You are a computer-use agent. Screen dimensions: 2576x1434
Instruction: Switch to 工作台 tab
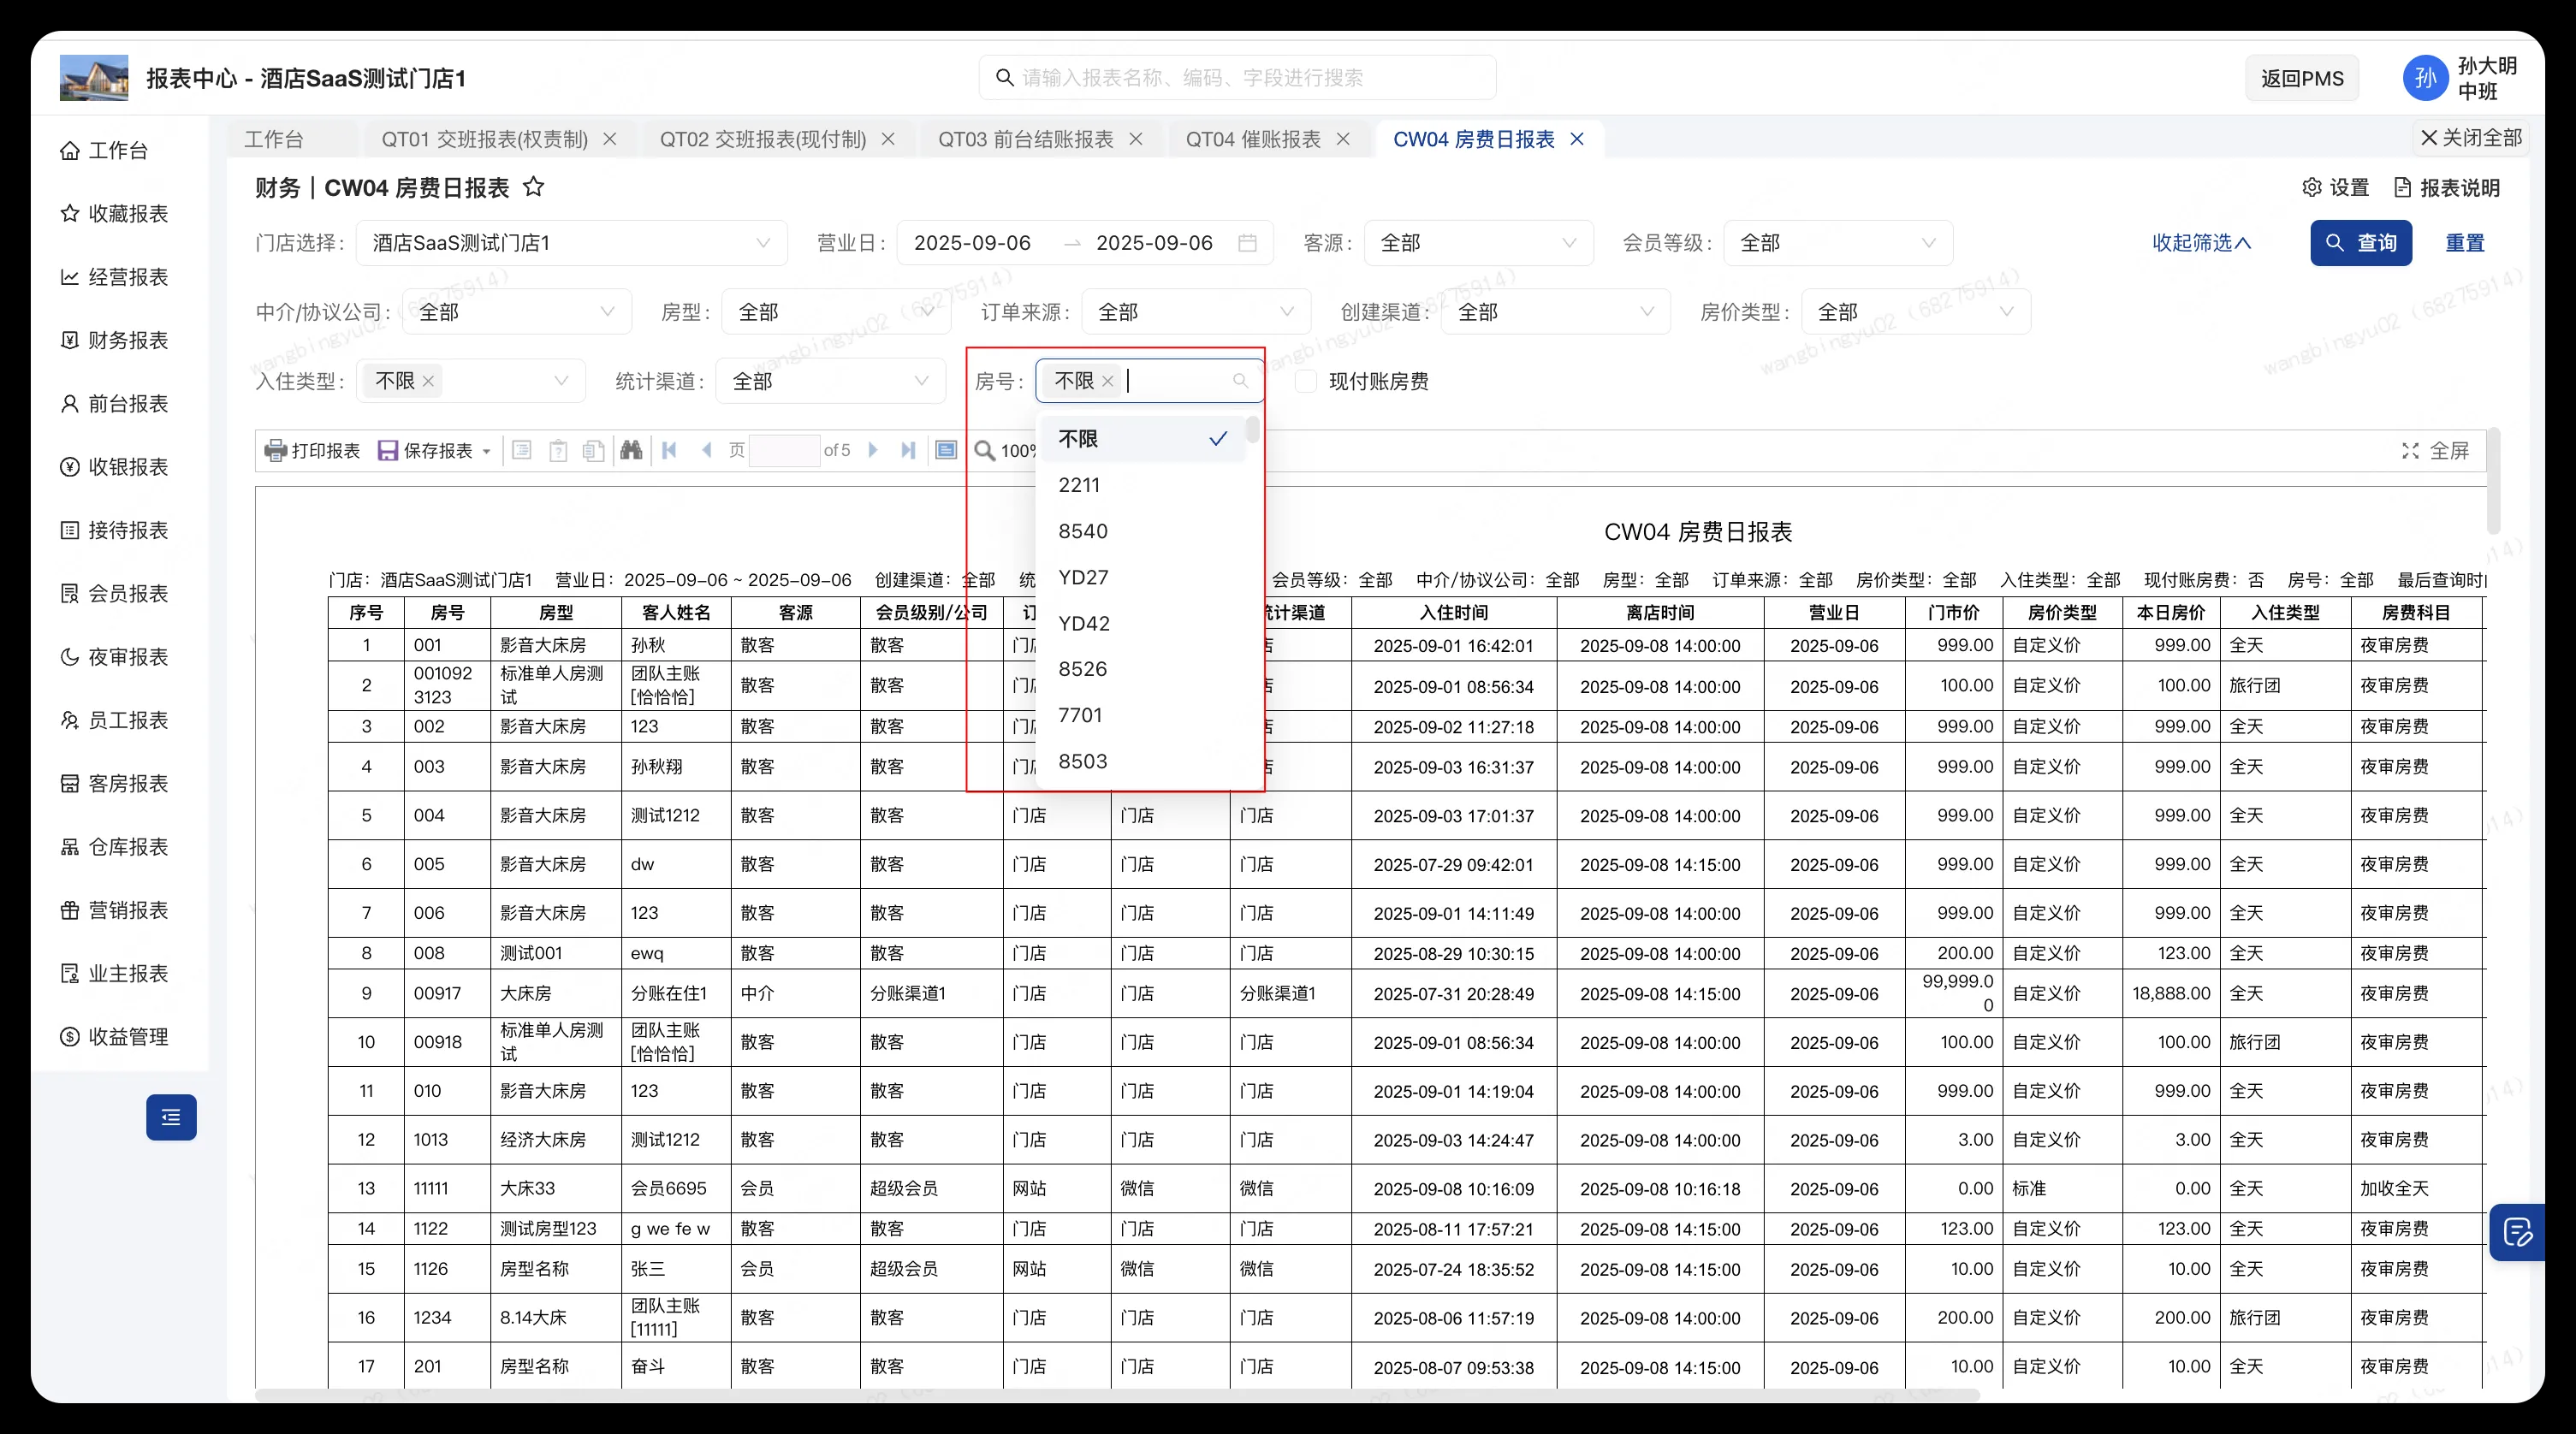(274, 139)
